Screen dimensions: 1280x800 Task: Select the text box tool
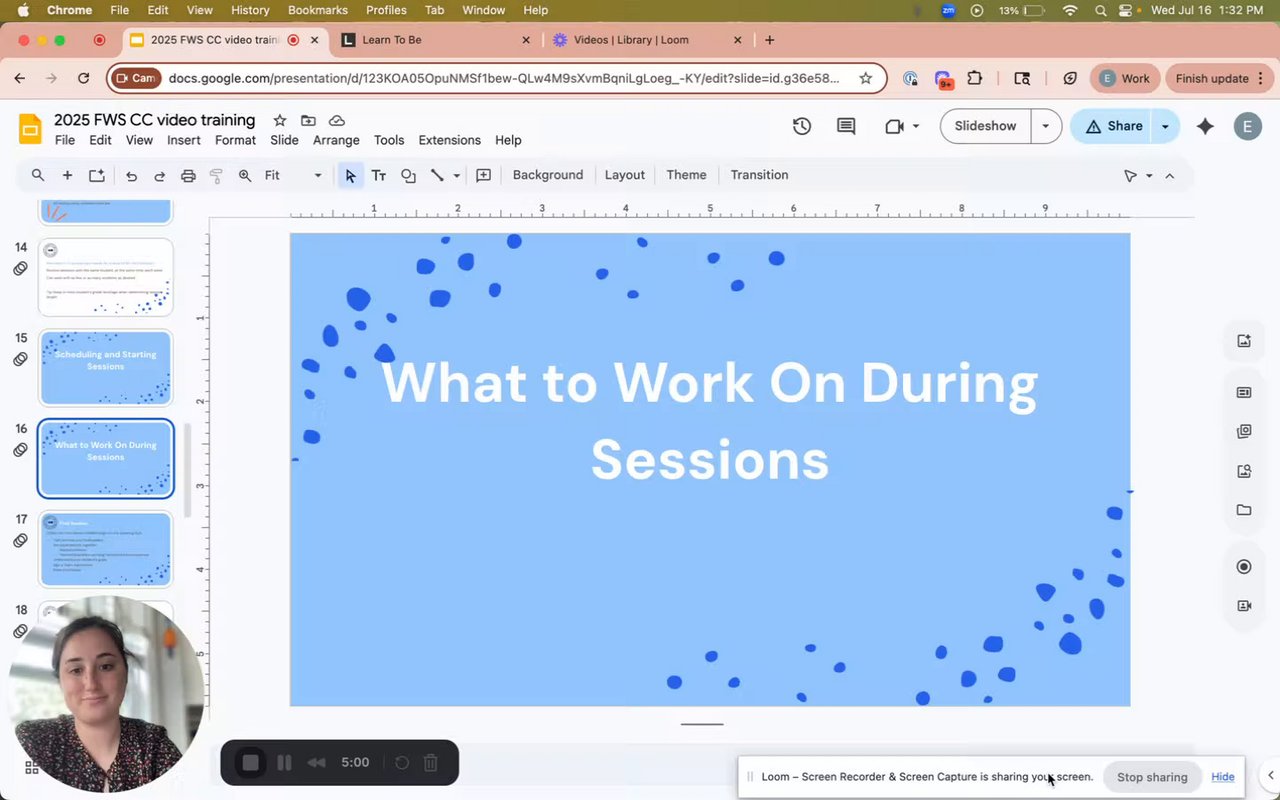click(x=379, y=175)
